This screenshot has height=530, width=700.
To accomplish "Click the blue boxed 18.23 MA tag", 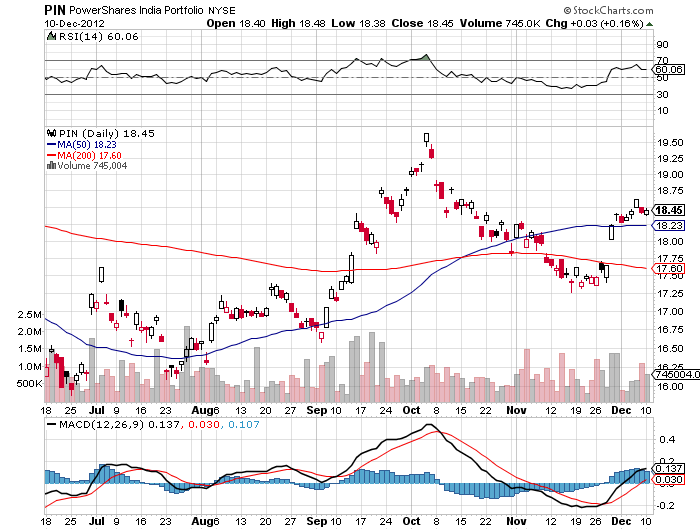I will (668, 225).
